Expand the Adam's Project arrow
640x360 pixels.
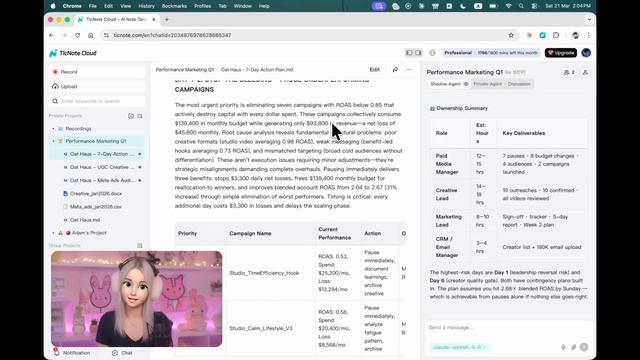click(x=53, y=233)
